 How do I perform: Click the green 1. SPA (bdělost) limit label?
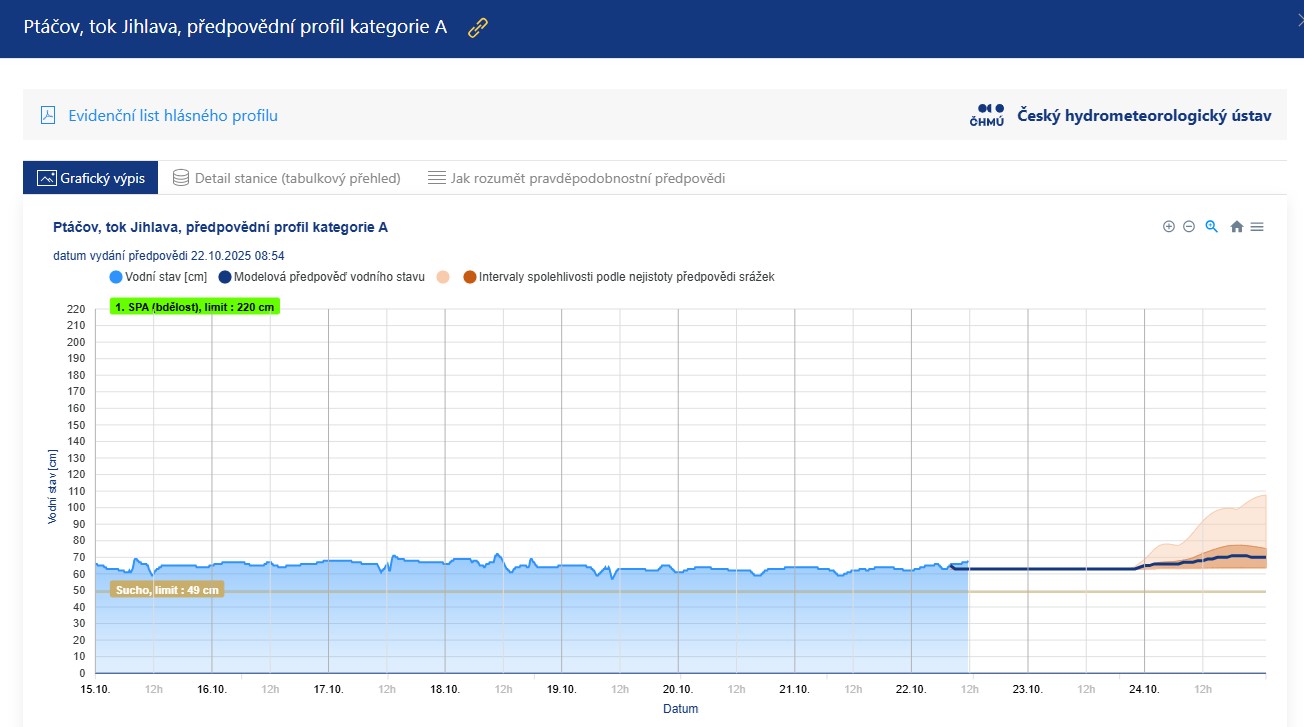coord(195,307)
